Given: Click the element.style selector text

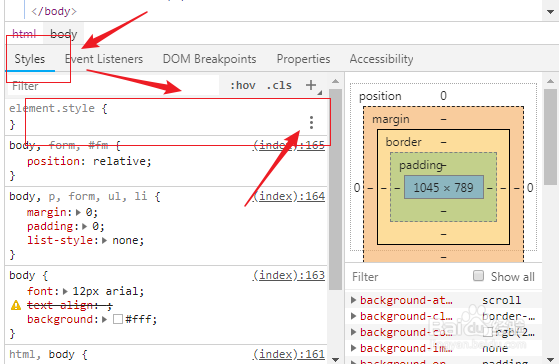Looking at the screenshot, I should click(52, 108).
